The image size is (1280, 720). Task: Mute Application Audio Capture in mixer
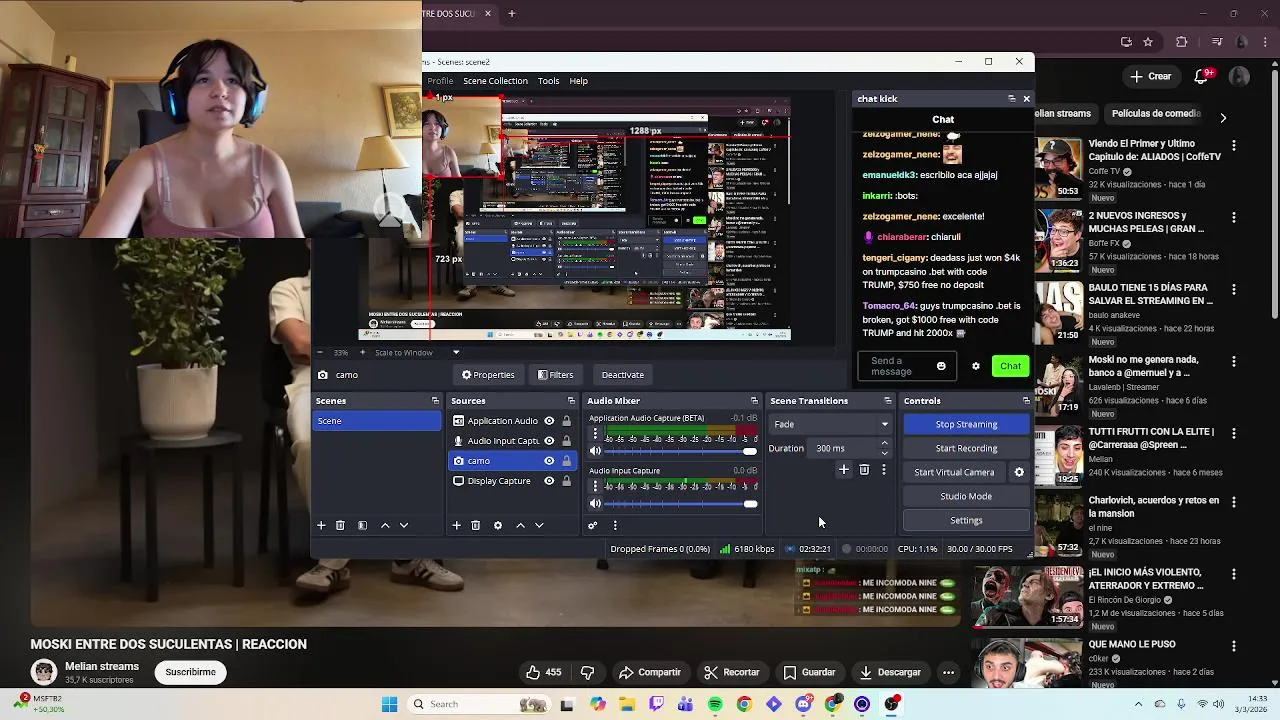595,451
